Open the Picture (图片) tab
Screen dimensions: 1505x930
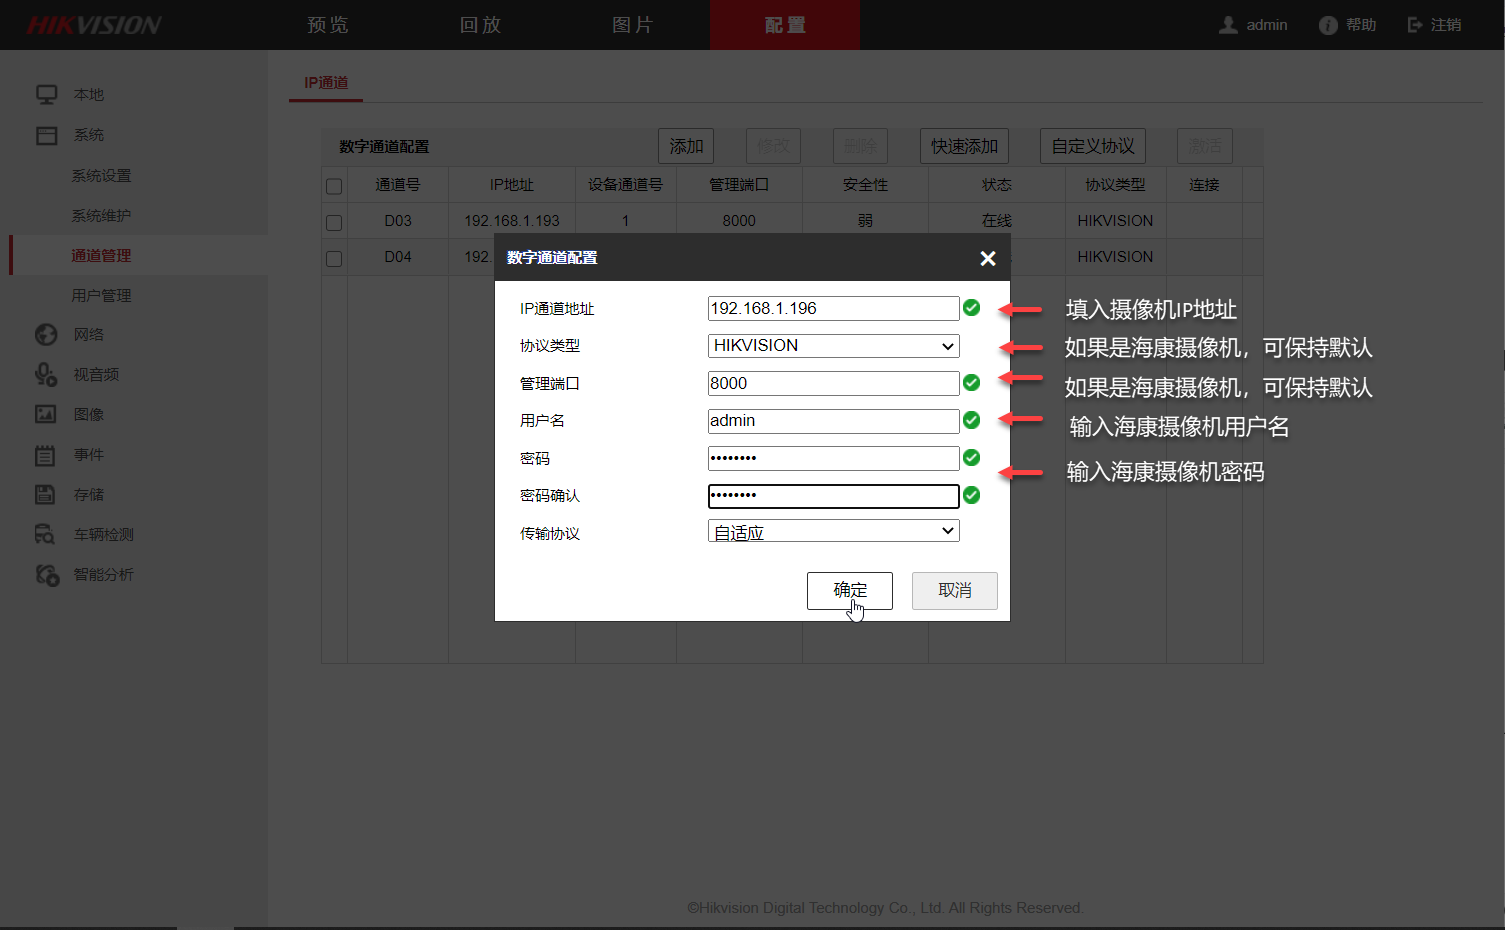pos(632,25)
